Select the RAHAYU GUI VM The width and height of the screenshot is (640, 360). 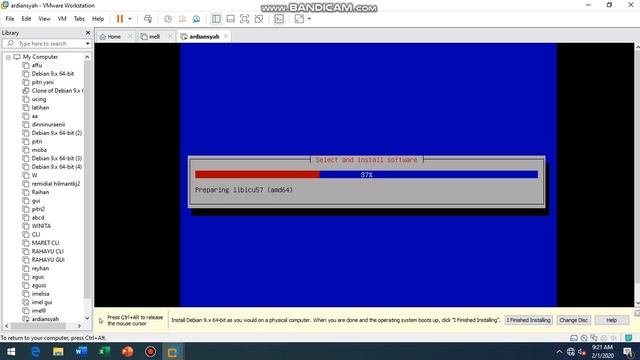point(48,260)
